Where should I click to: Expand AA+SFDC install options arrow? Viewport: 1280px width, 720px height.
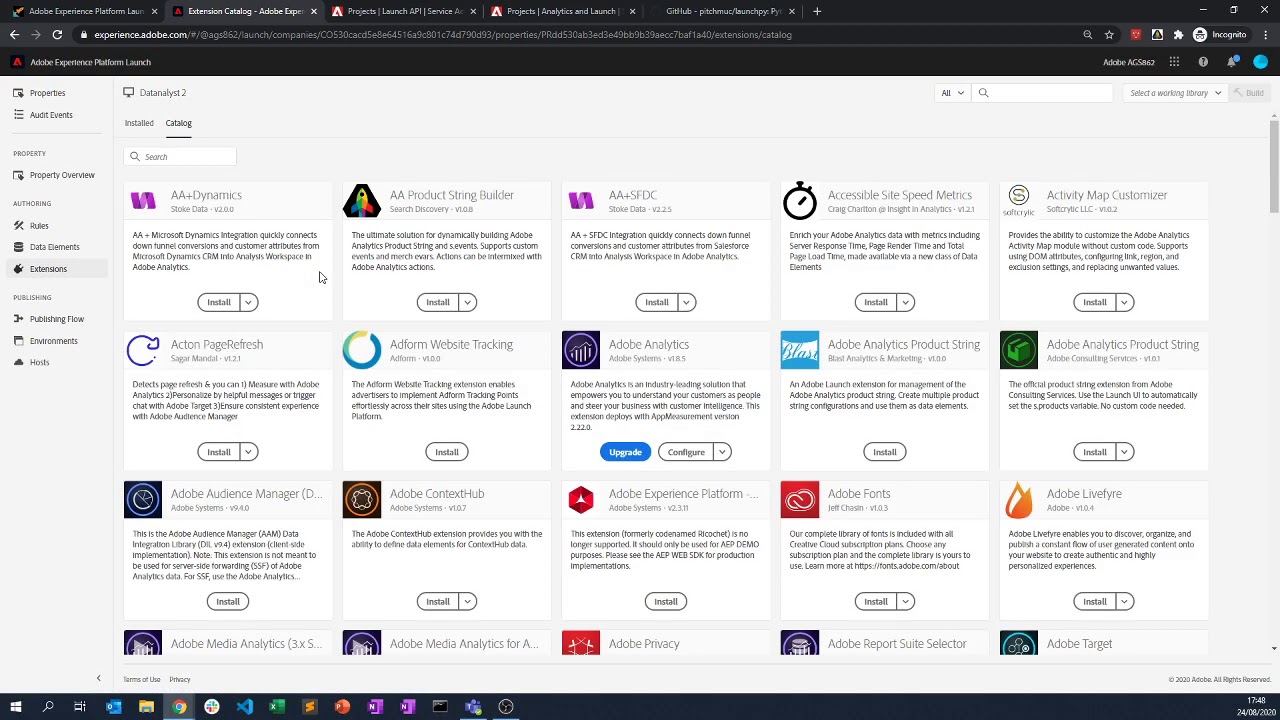pos(686,302)
